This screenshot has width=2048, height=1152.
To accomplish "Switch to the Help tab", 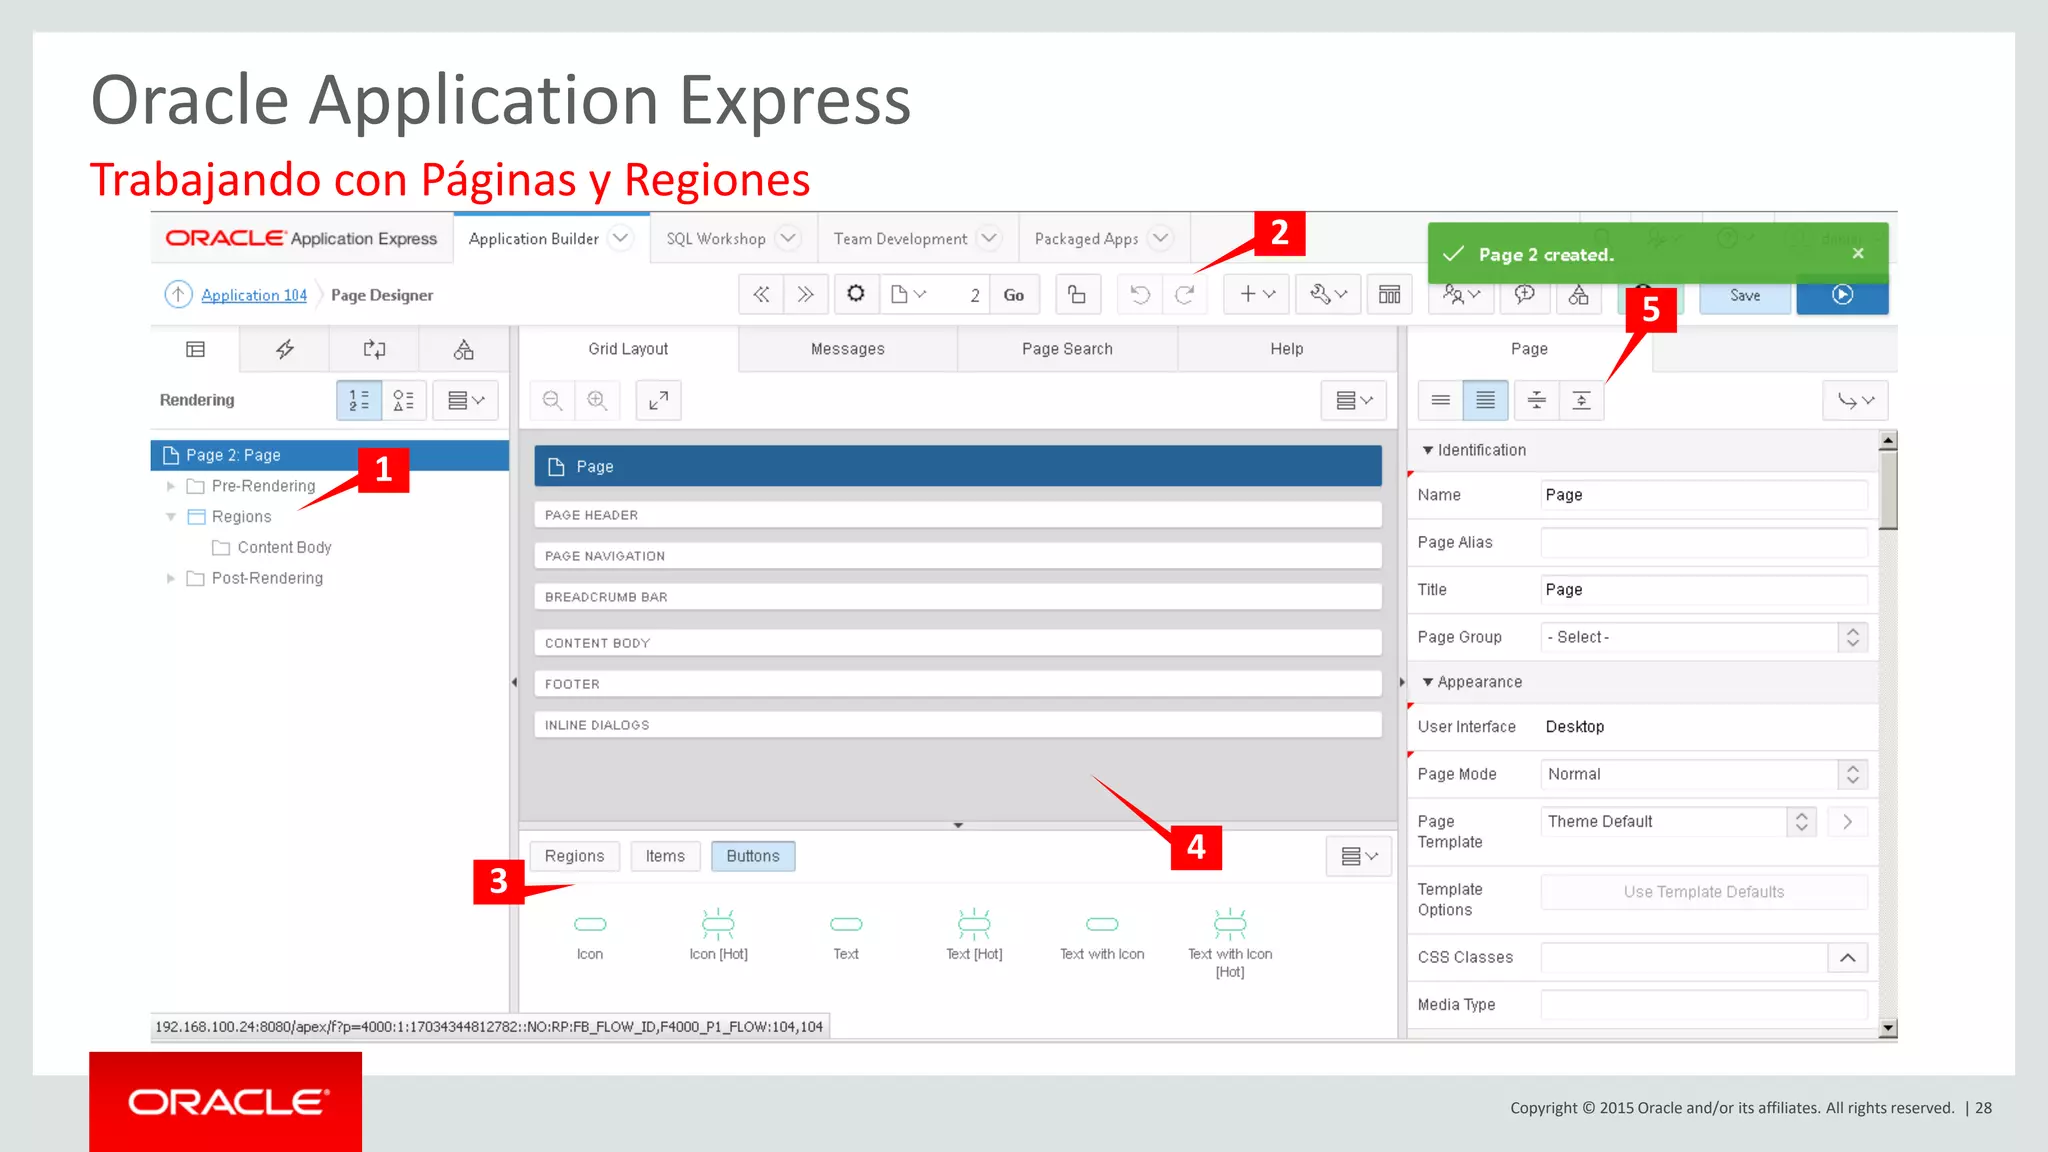I will (x=1287, y=349).
